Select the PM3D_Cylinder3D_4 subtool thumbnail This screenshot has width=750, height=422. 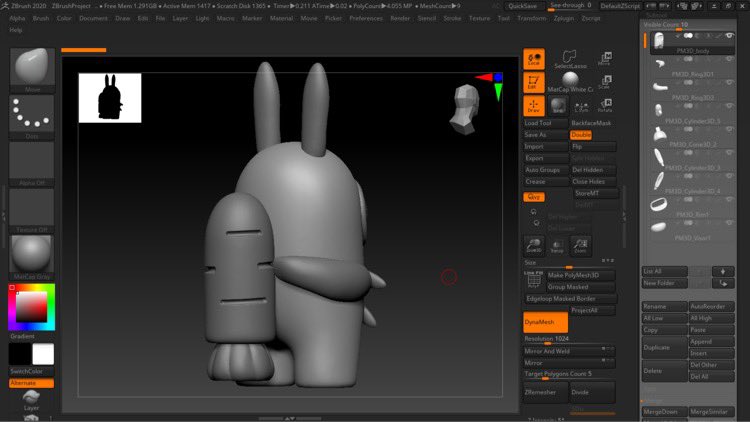pos(659,181)
